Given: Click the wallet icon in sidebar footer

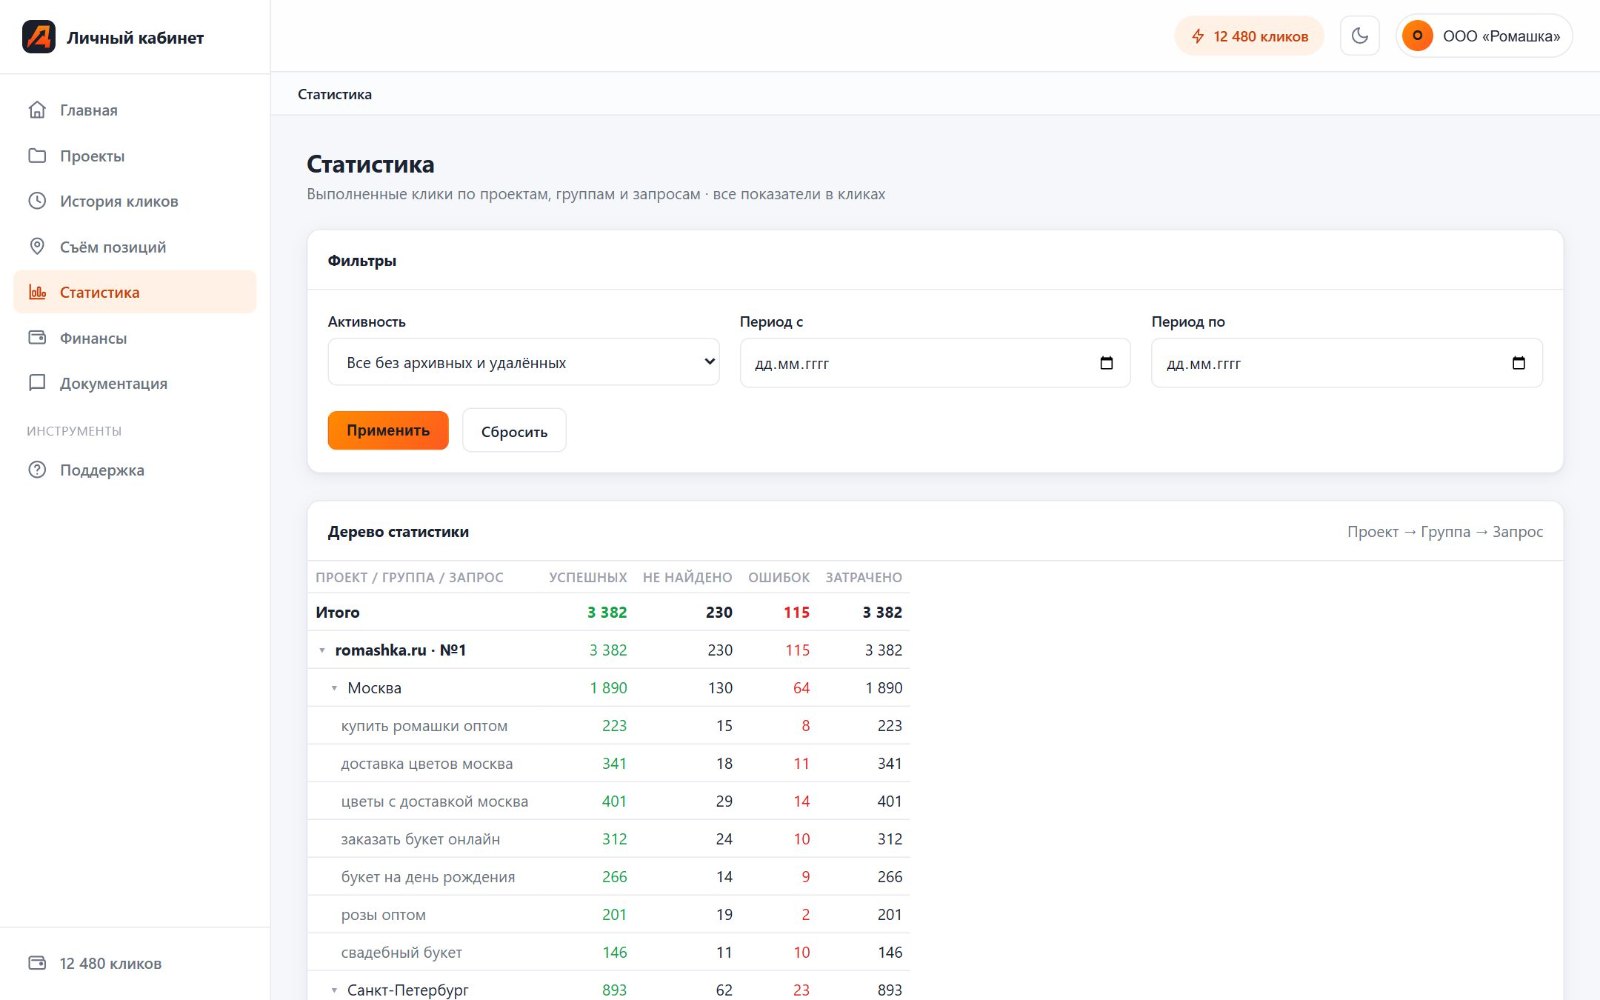Looking at the screenshot, I should [37, 963].
